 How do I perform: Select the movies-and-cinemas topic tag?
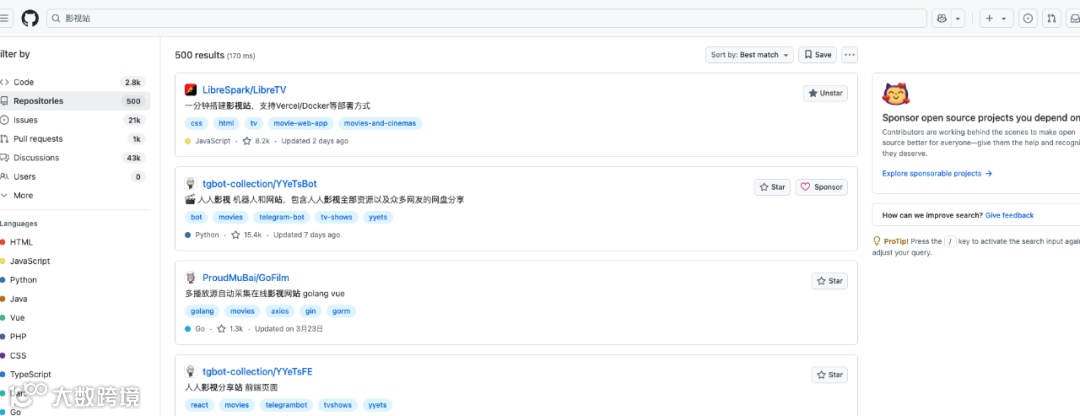point(380,123)
